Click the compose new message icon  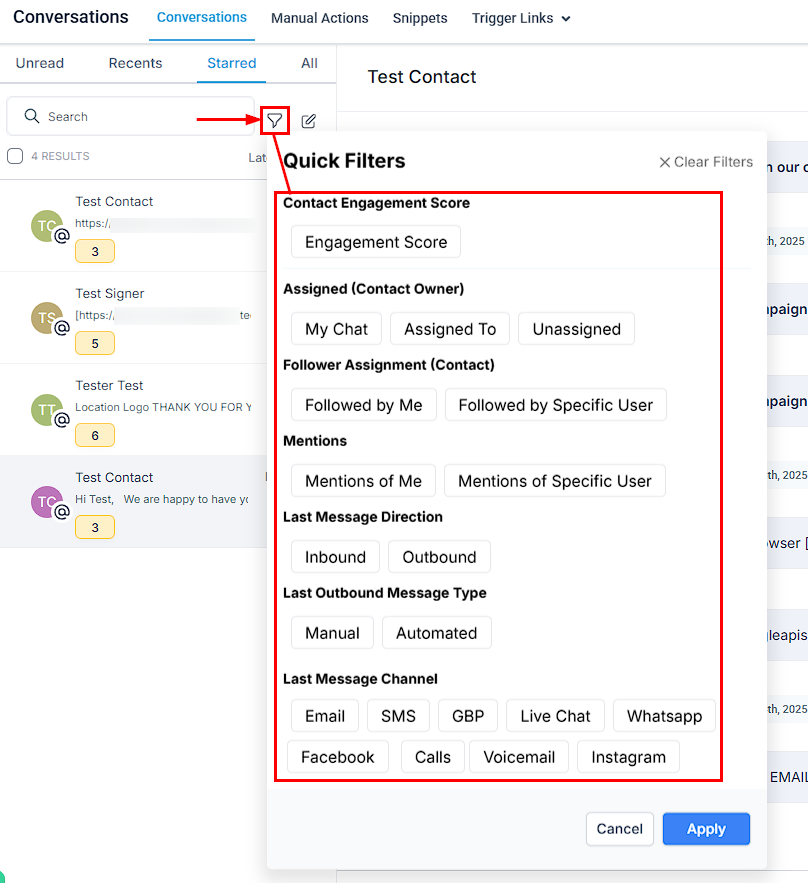click(x=309, y=121)
